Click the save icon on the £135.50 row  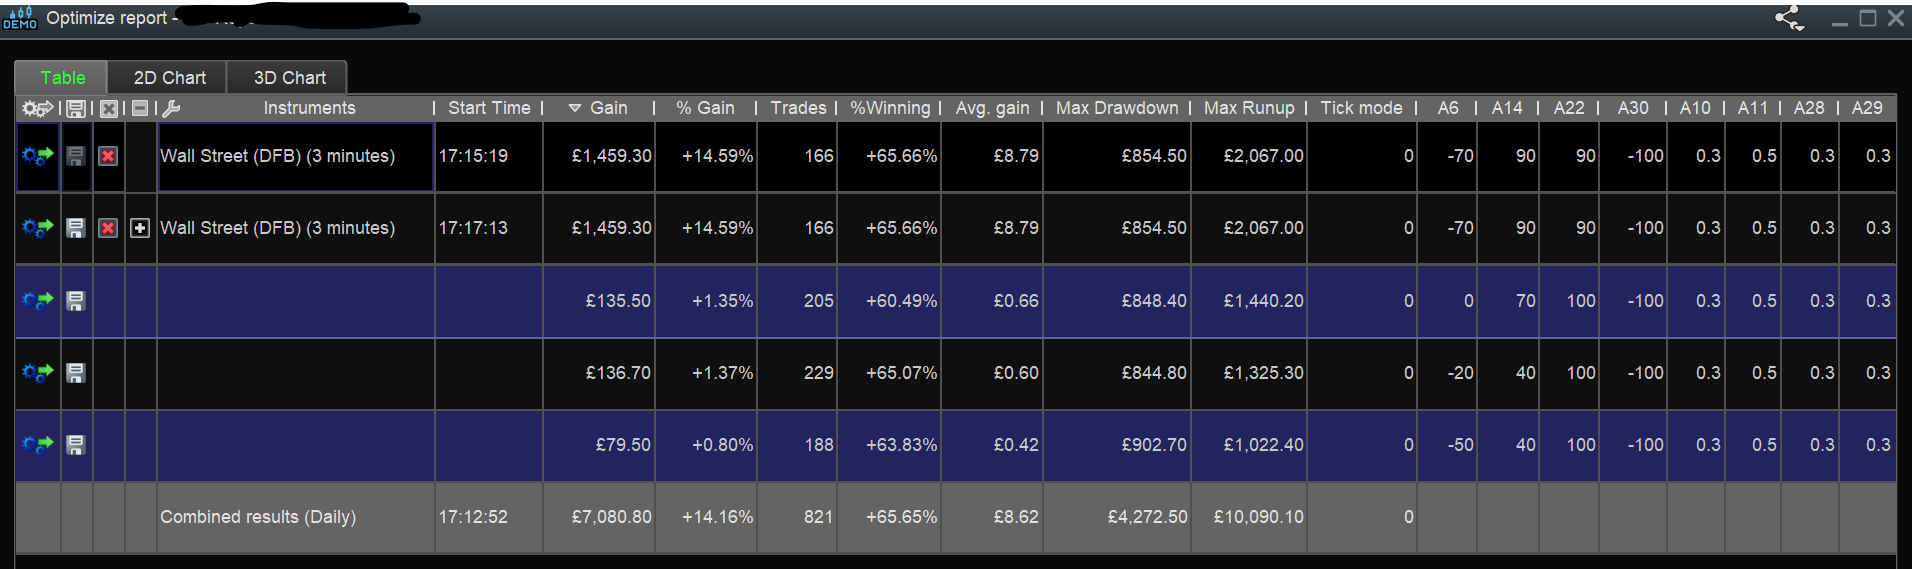click(75, 300)
